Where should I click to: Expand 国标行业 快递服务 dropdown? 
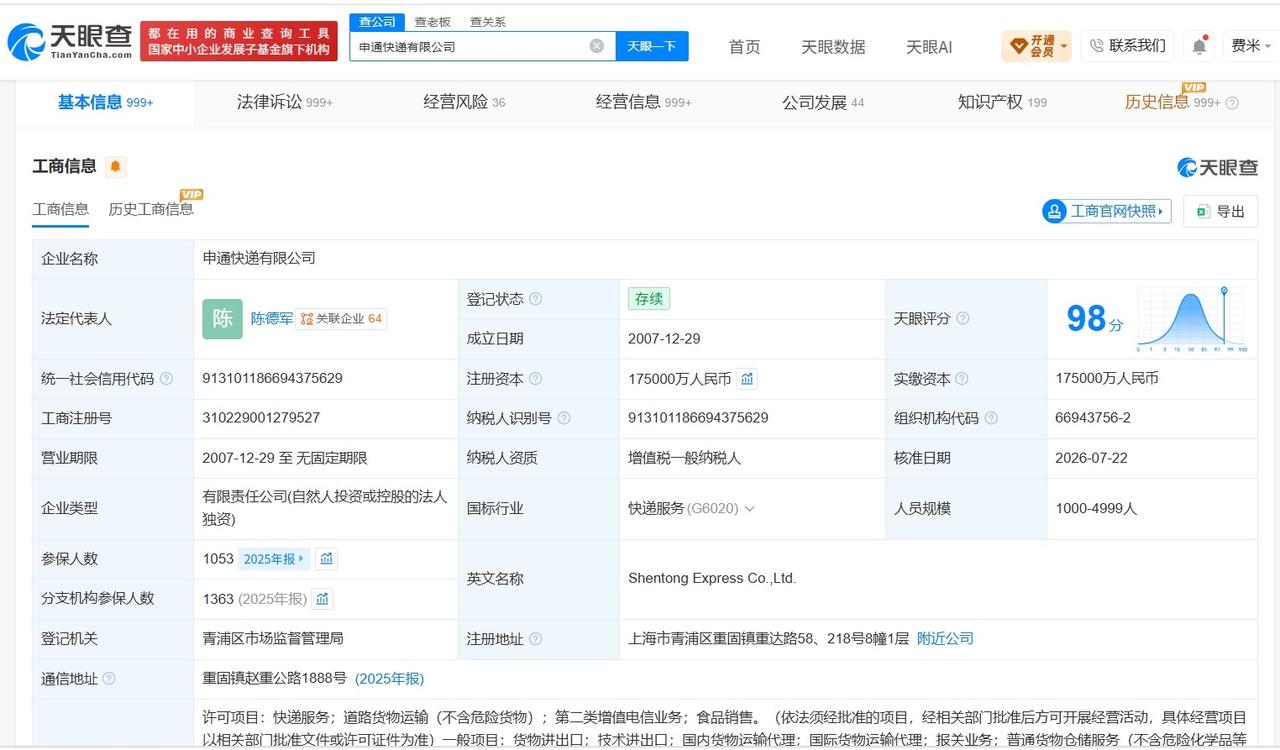749,509
